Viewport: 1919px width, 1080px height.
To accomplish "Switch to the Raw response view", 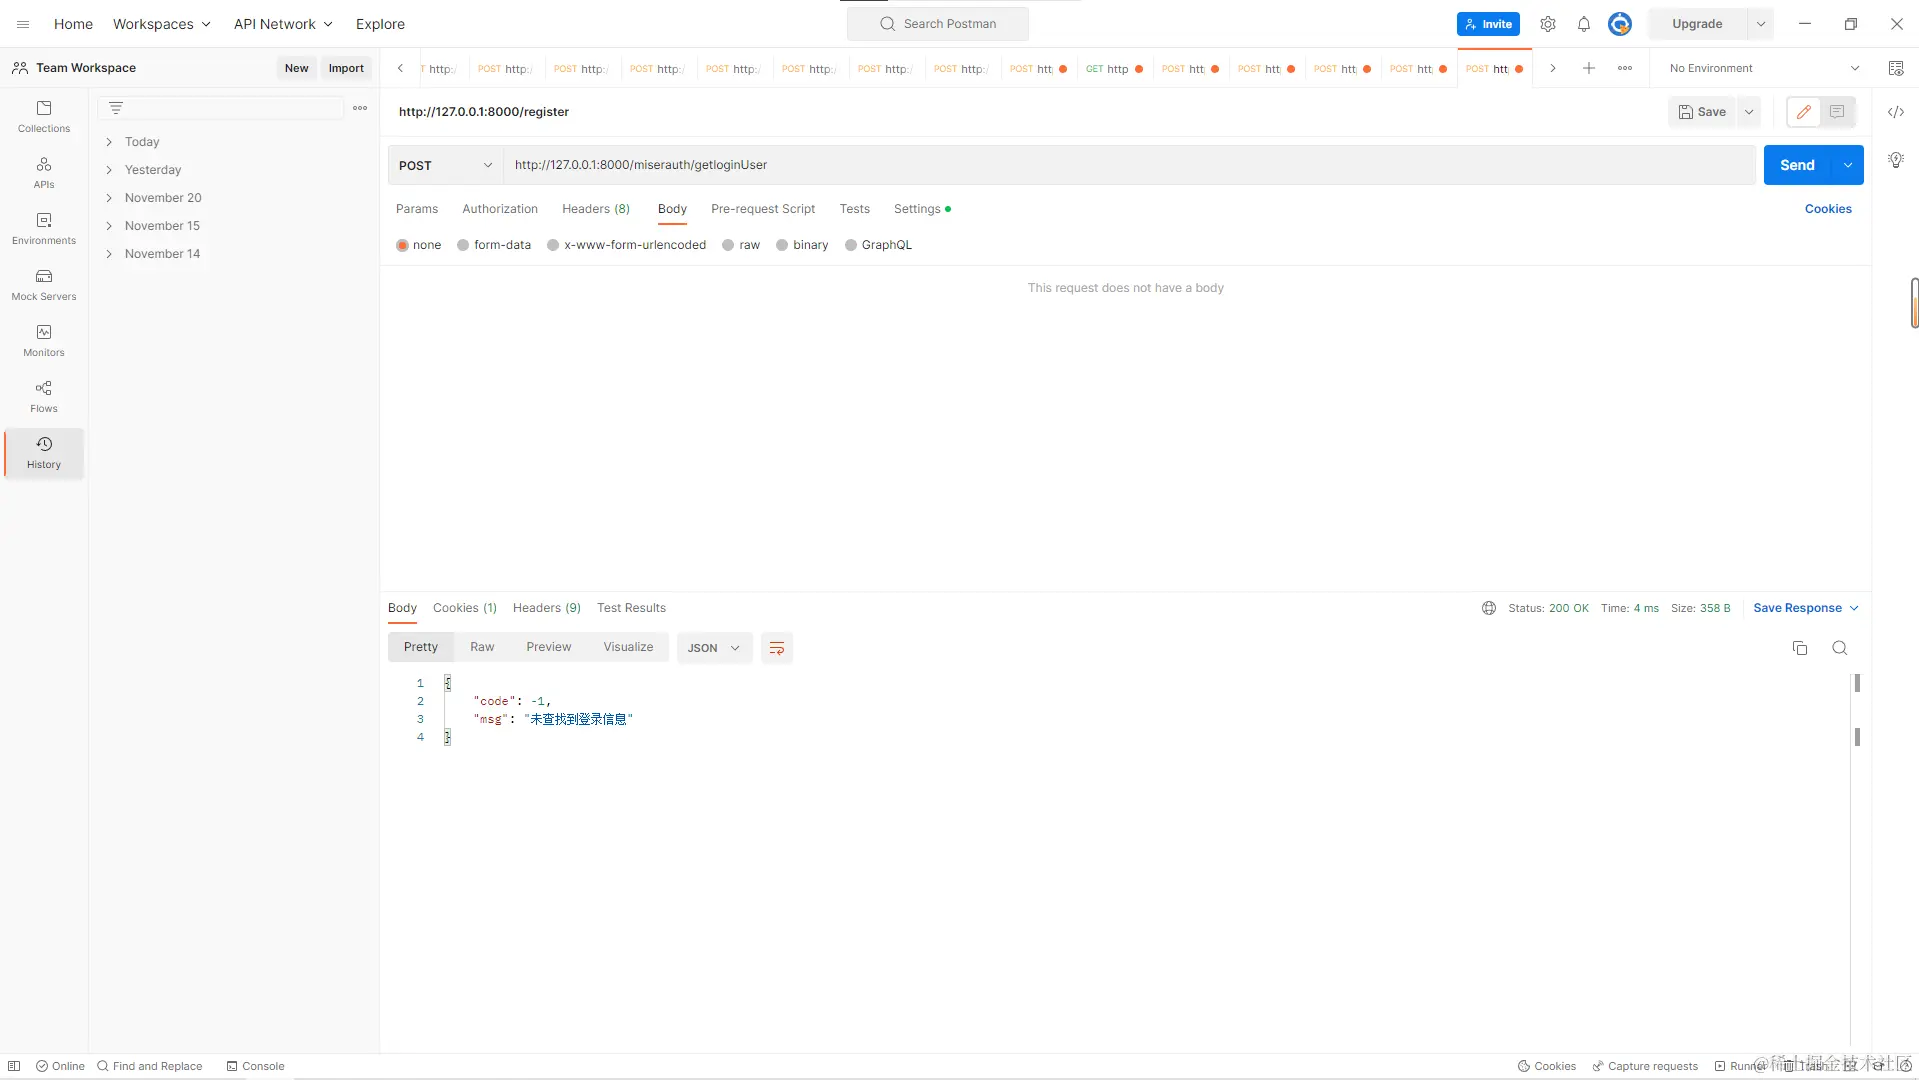I will pos(482,648).
